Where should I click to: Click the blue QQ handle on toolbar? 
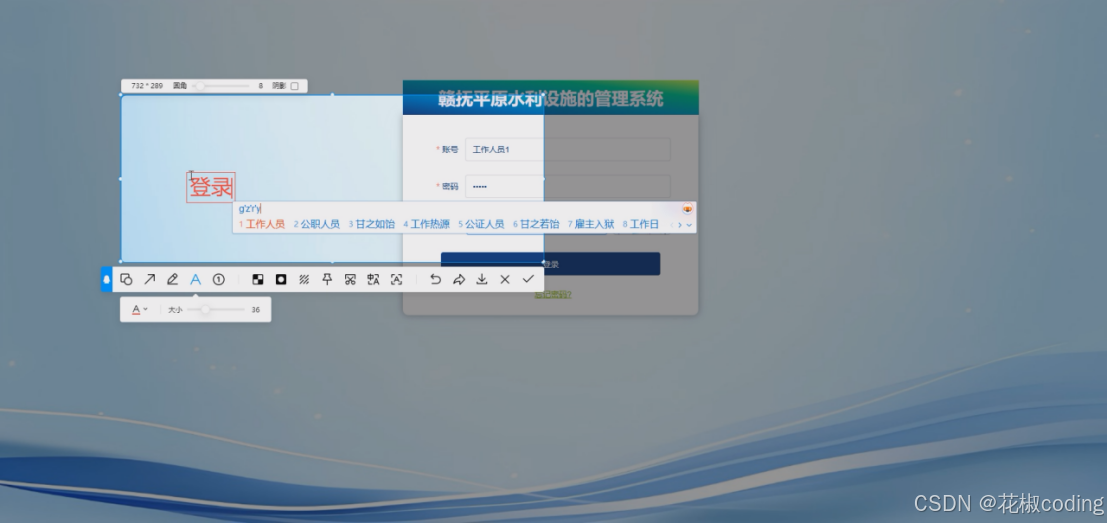107,280
